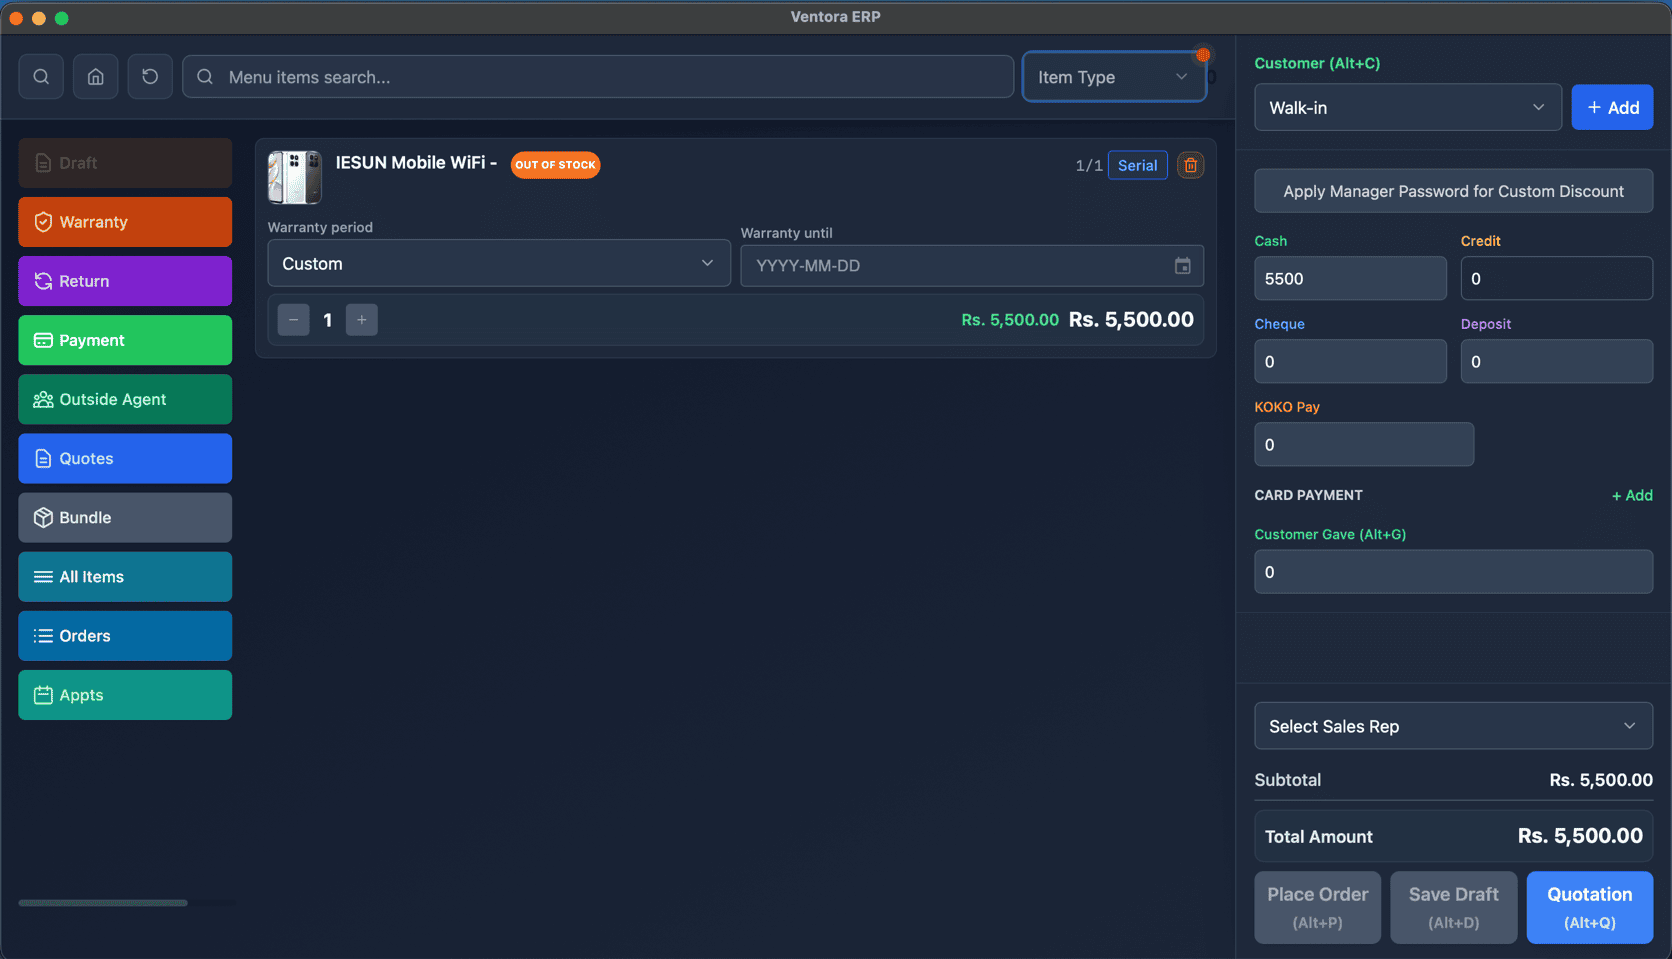Click the 1/1 serial count text
This screenshot has width=1672, height=959.
pos(1088,166)
